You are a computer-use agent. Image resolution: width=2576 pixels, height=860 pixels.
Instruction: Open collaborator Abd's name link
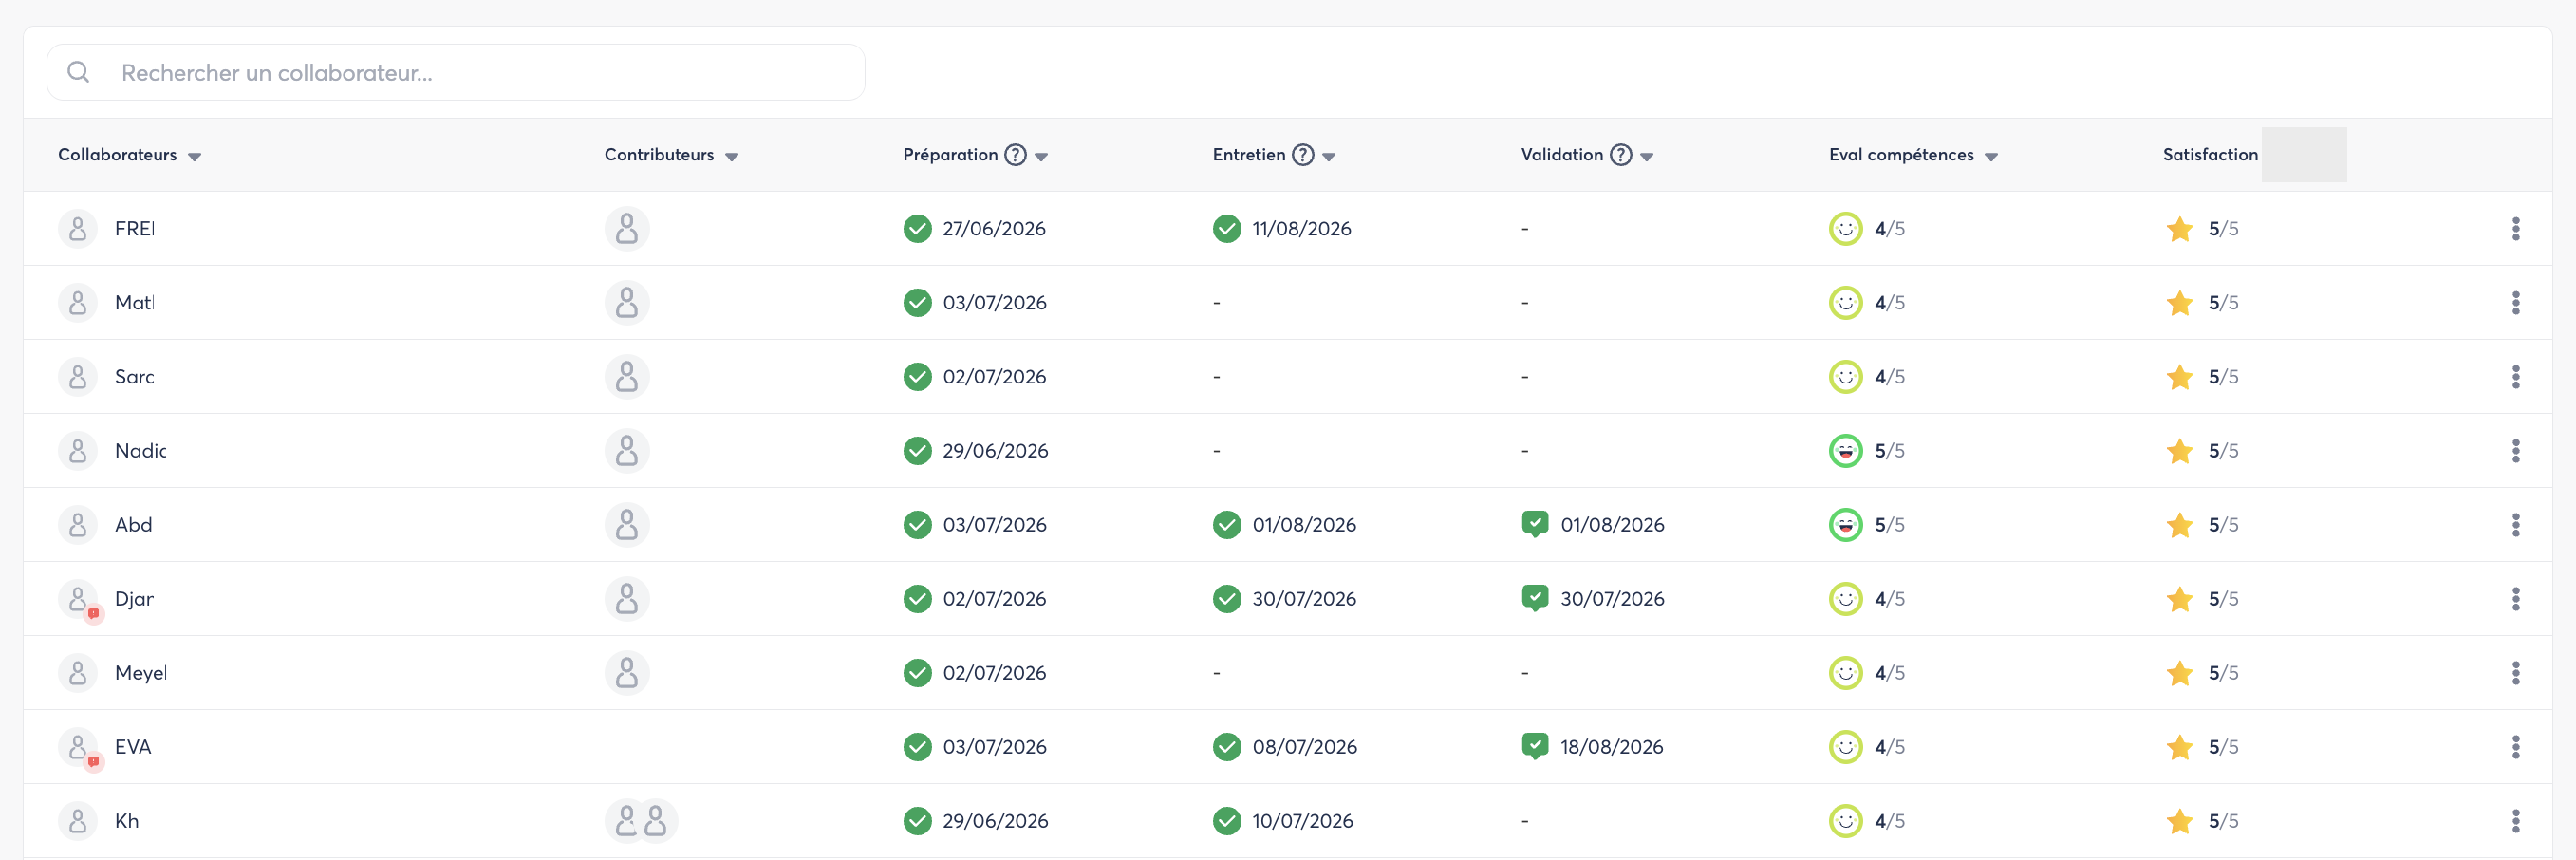133,525
